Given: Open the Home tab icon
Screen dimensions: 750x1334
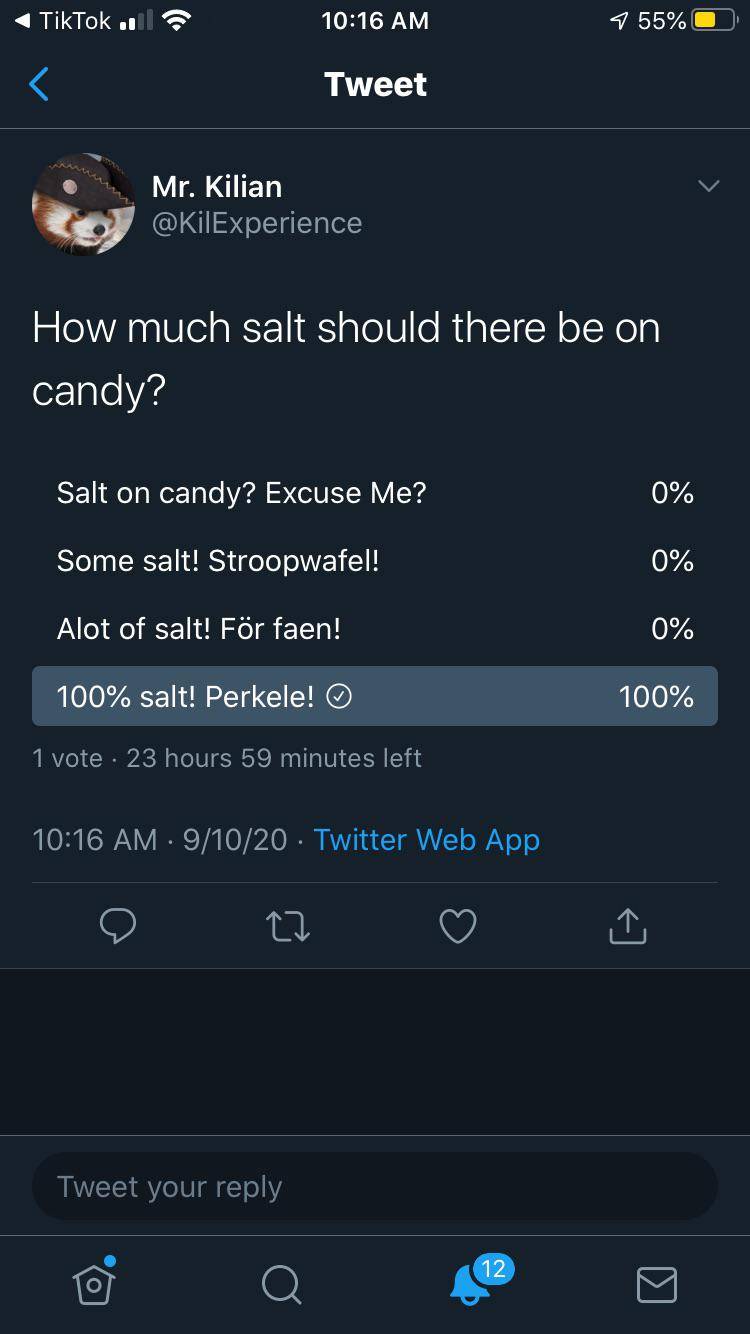Looking at the screenshot, I should 94,1283.
